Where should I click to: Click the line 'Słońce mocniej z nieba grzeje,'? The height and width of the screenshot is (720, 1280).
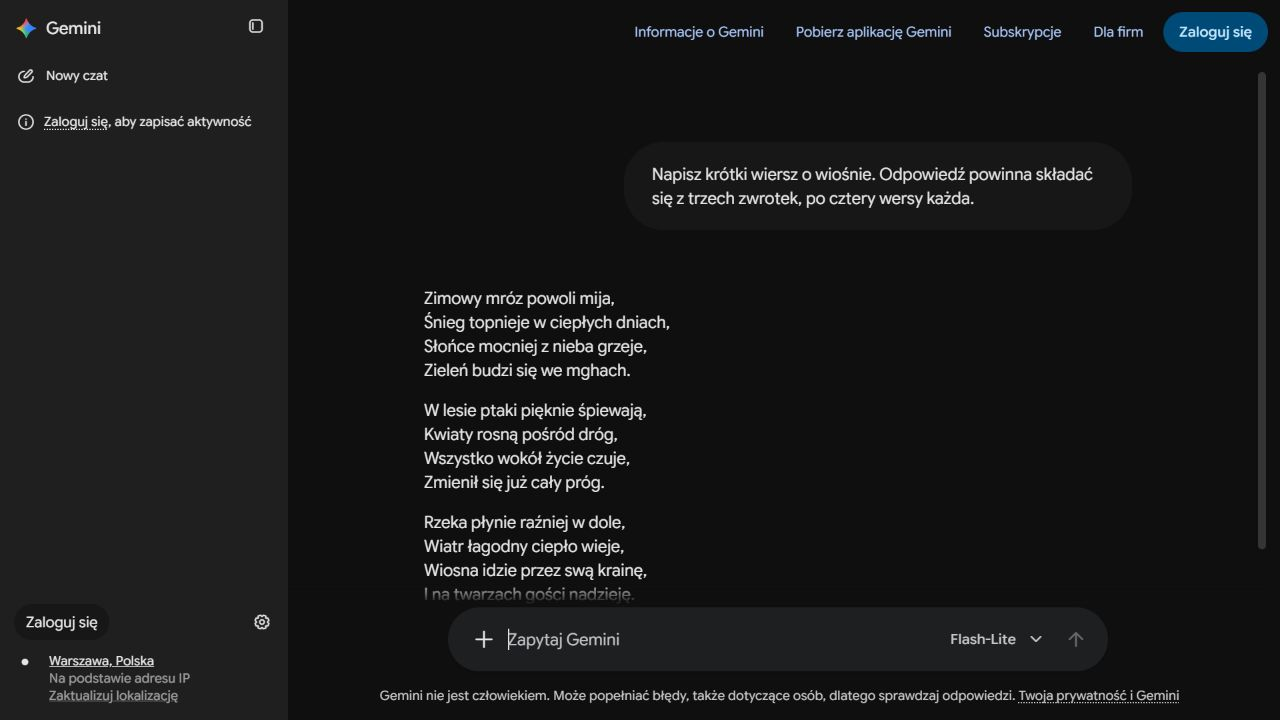point(535,346)
